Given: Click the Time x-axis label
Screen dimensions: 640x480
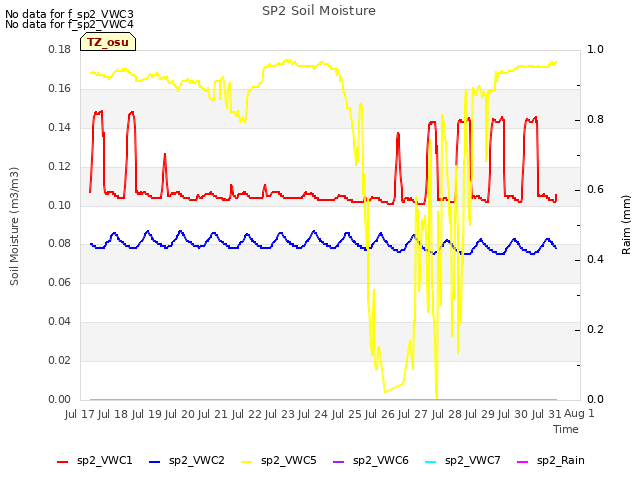Looking at the screenshot, I should [566, 429].
